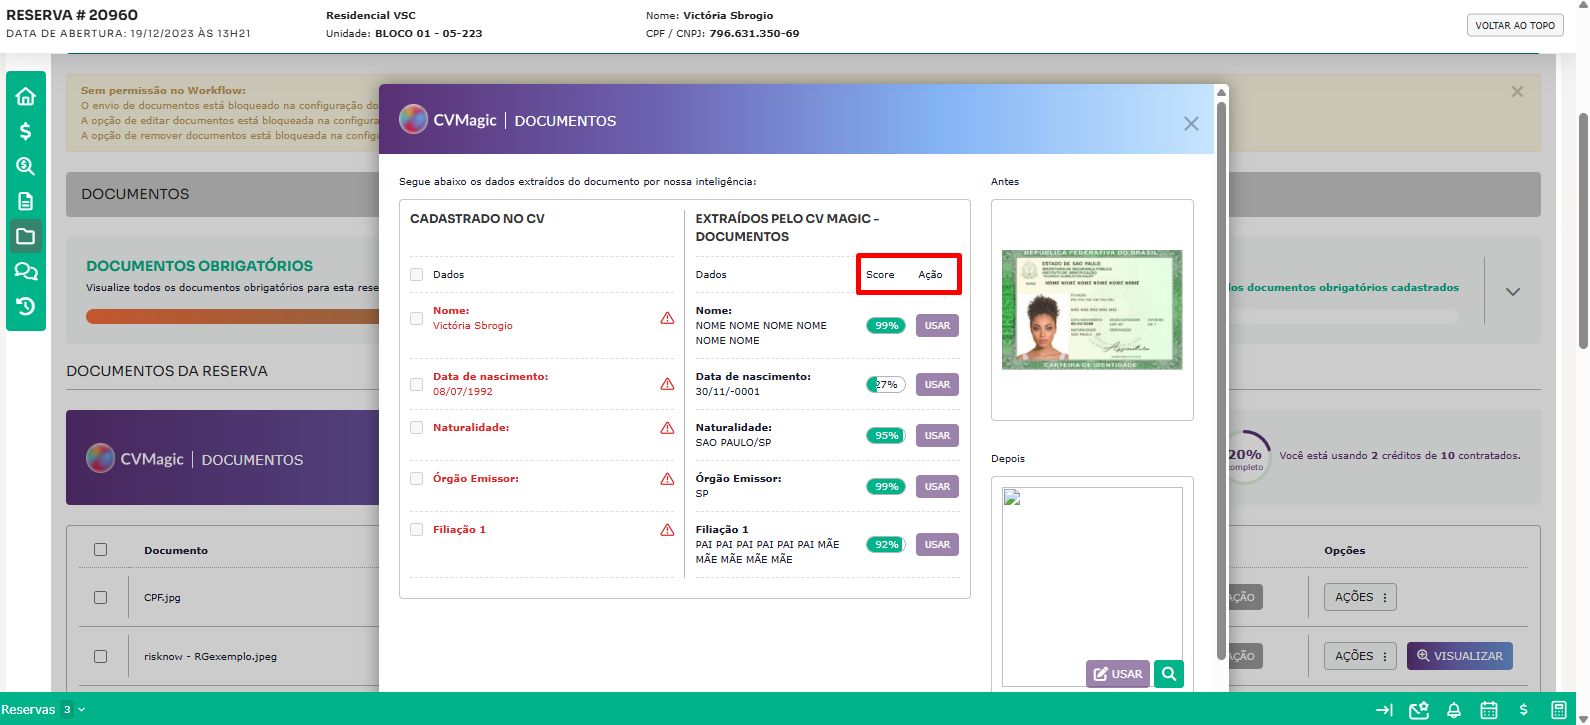Click the Opções column header
The height and width of the screenshot is (725, 1590).
pyautogui.click(x=1344, y=551)
